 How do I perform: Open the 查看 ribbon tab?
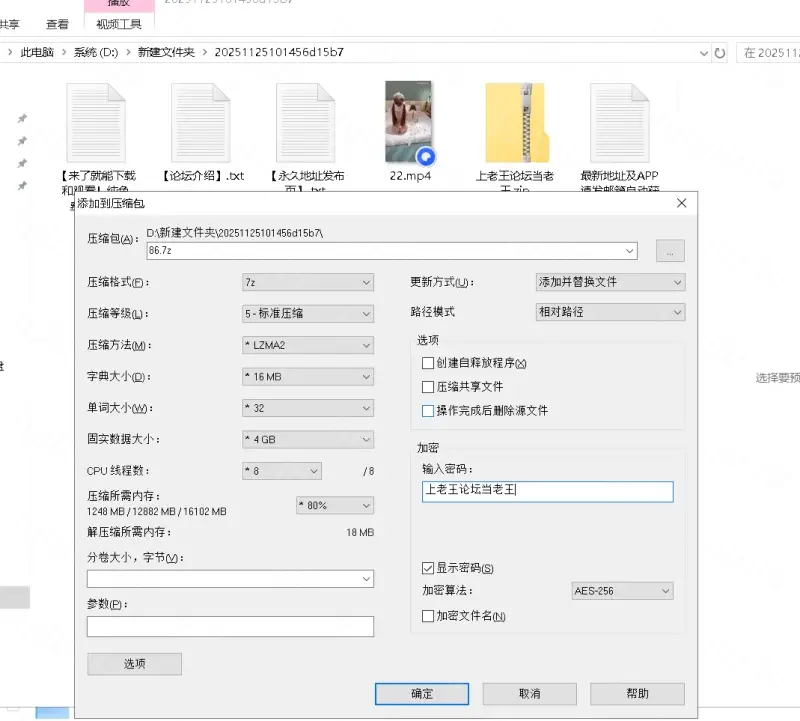(58, 24)
